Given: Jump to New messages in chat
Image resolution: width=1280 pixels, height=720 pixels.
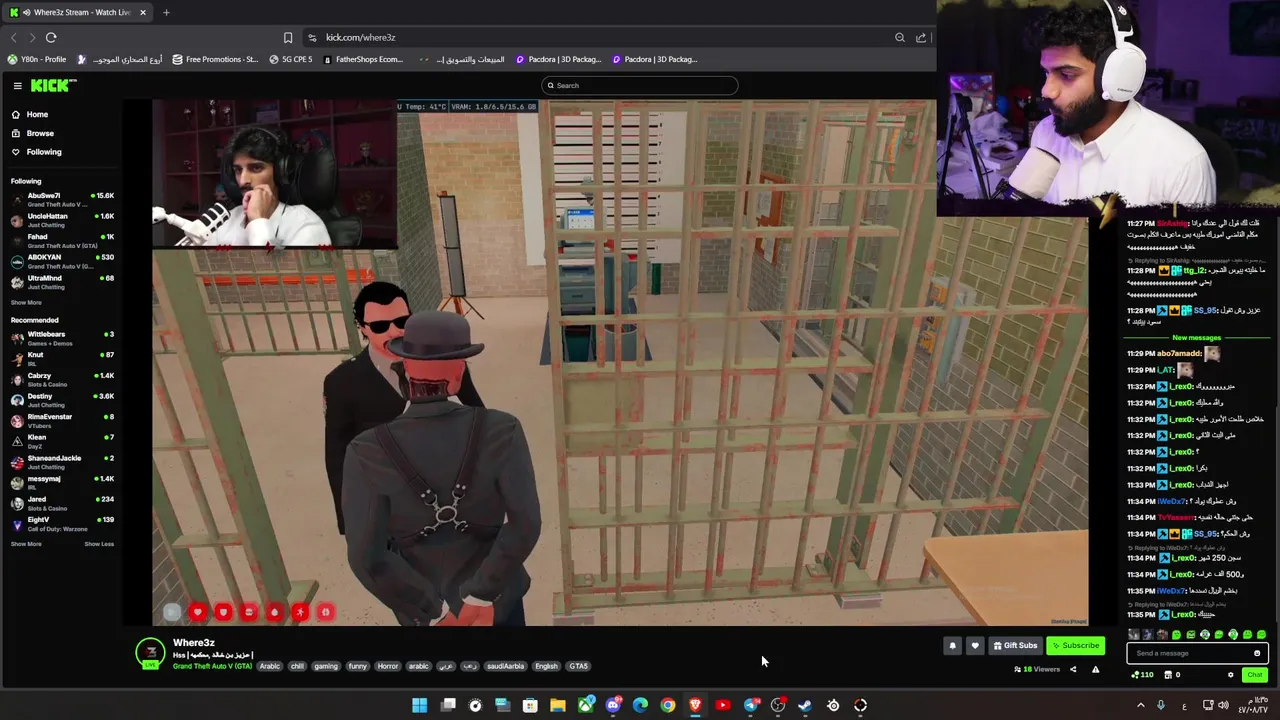Looking at the screenshot, I should (1196, 338).
